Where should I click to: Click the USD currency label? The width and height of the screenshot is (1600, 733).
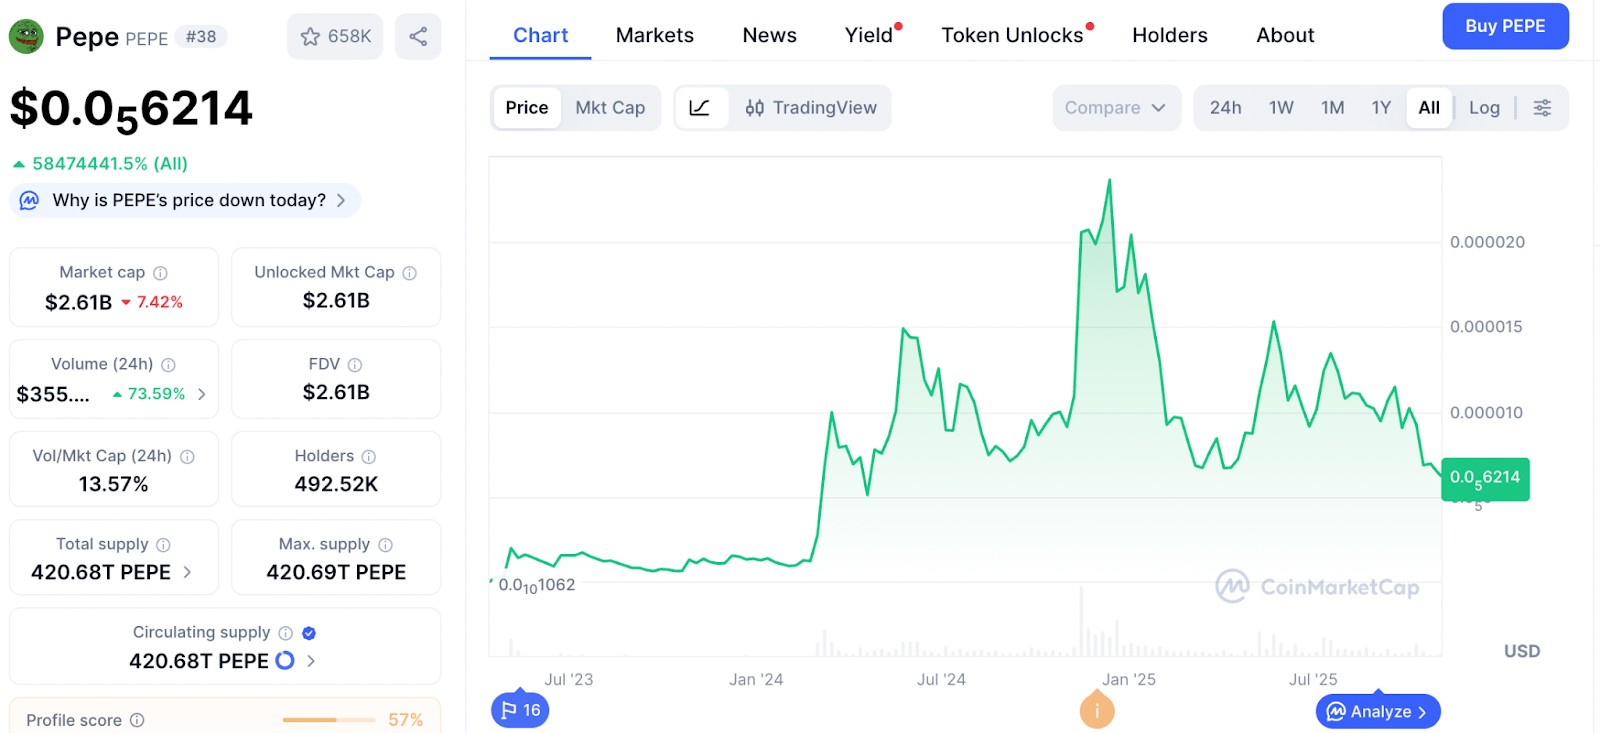1522,651
